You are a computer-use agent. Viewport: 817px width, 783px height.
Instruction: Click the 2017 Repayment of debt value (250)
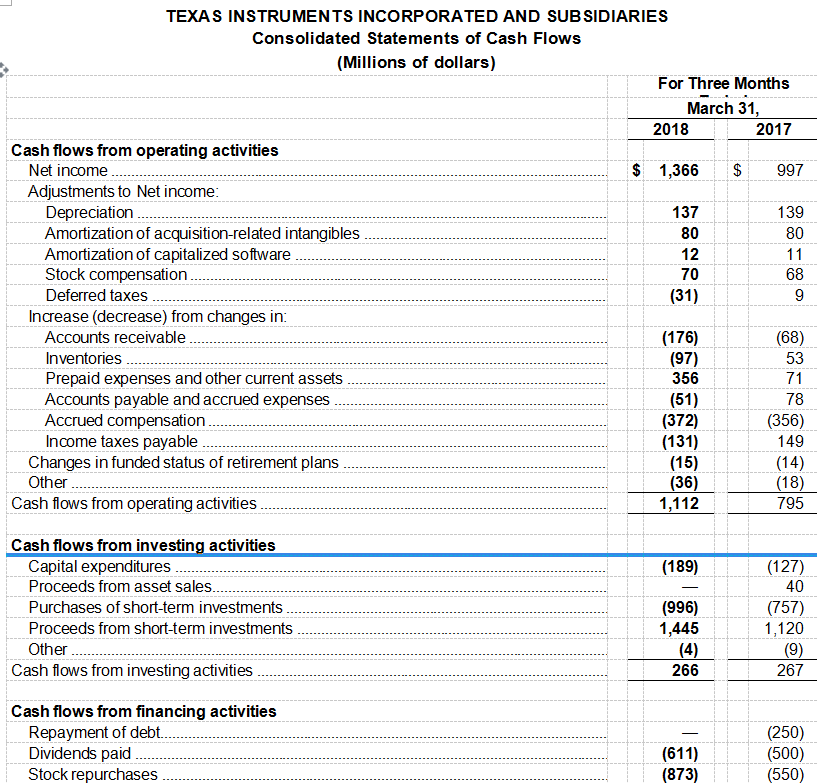click(x=785, y=732)
